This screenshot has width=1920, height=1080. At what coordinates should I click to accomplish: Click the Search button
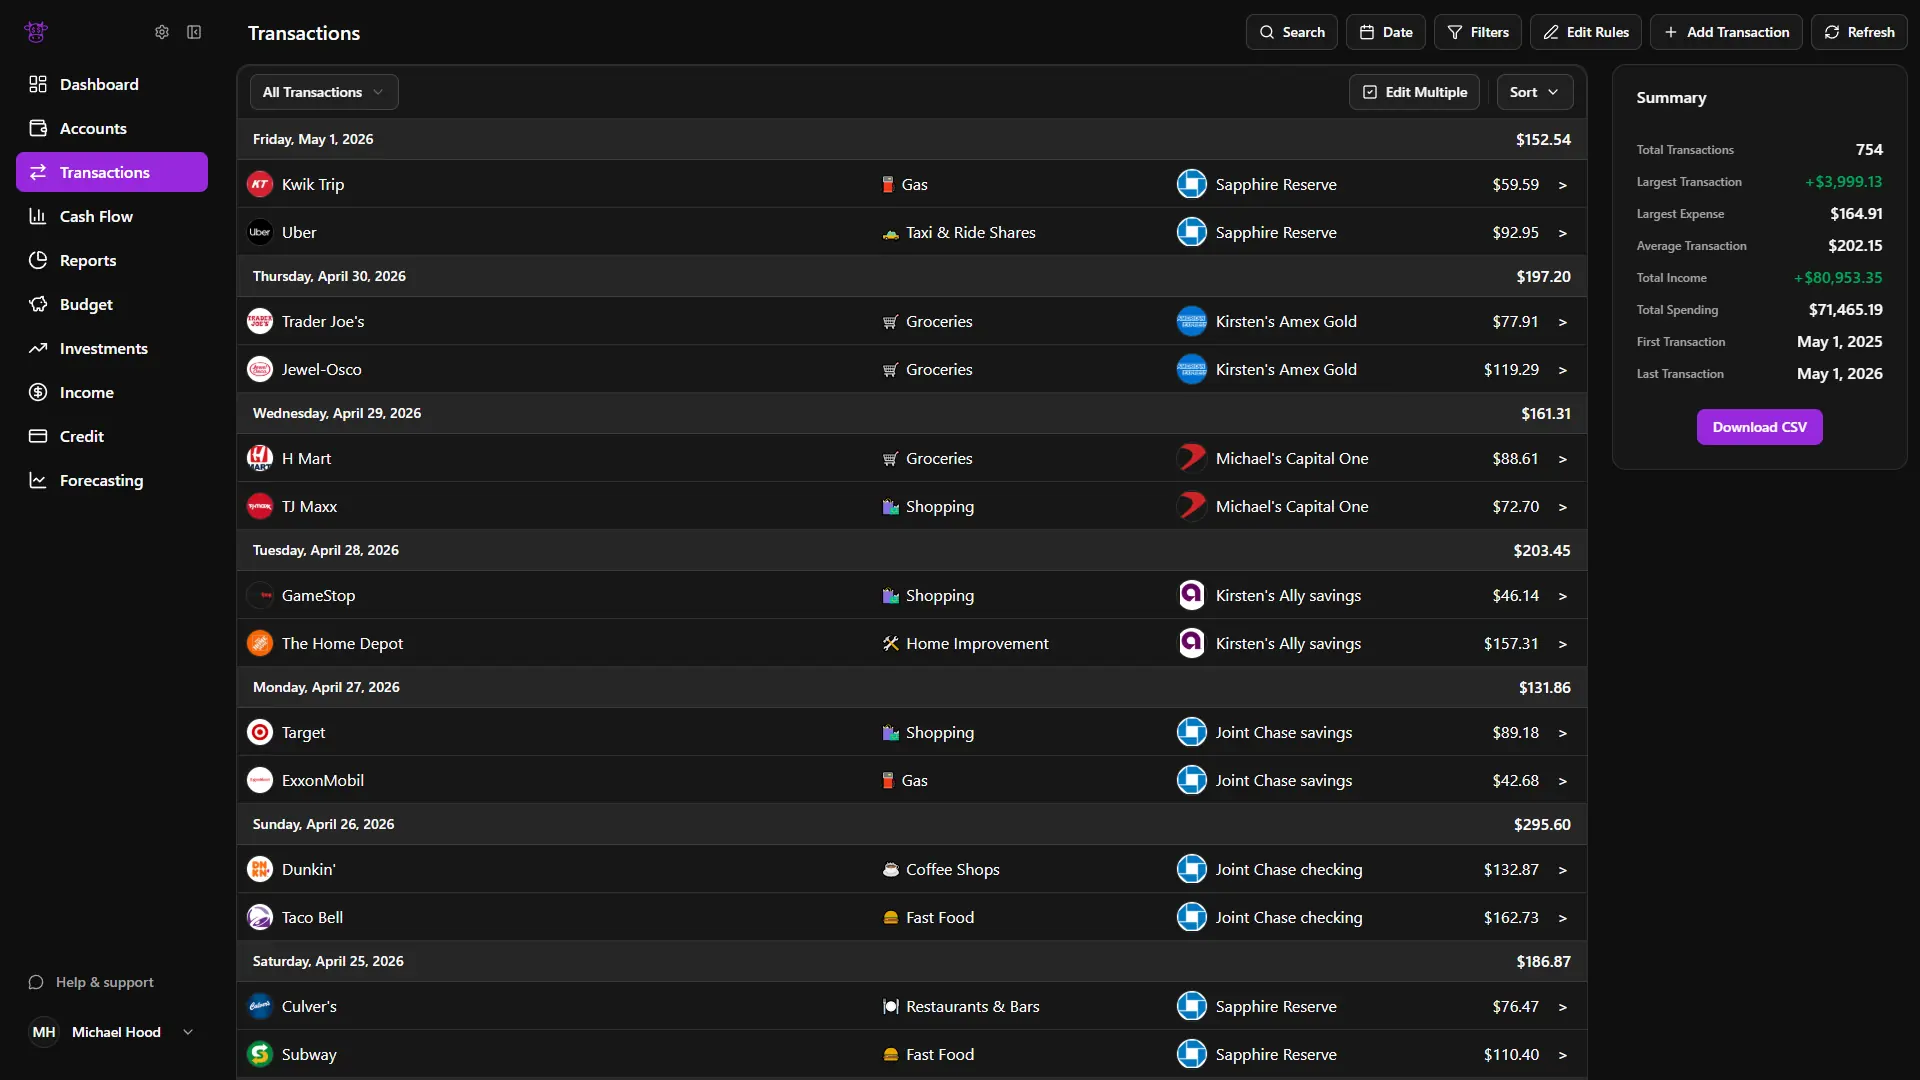(x=1291, y=32)
